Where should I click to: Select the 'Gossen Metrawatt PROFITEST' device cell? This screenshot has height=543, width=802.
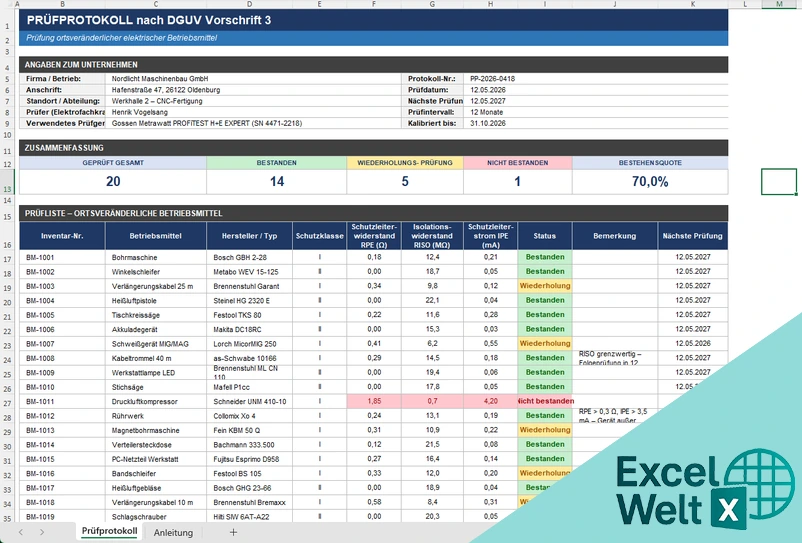[254, 123]
